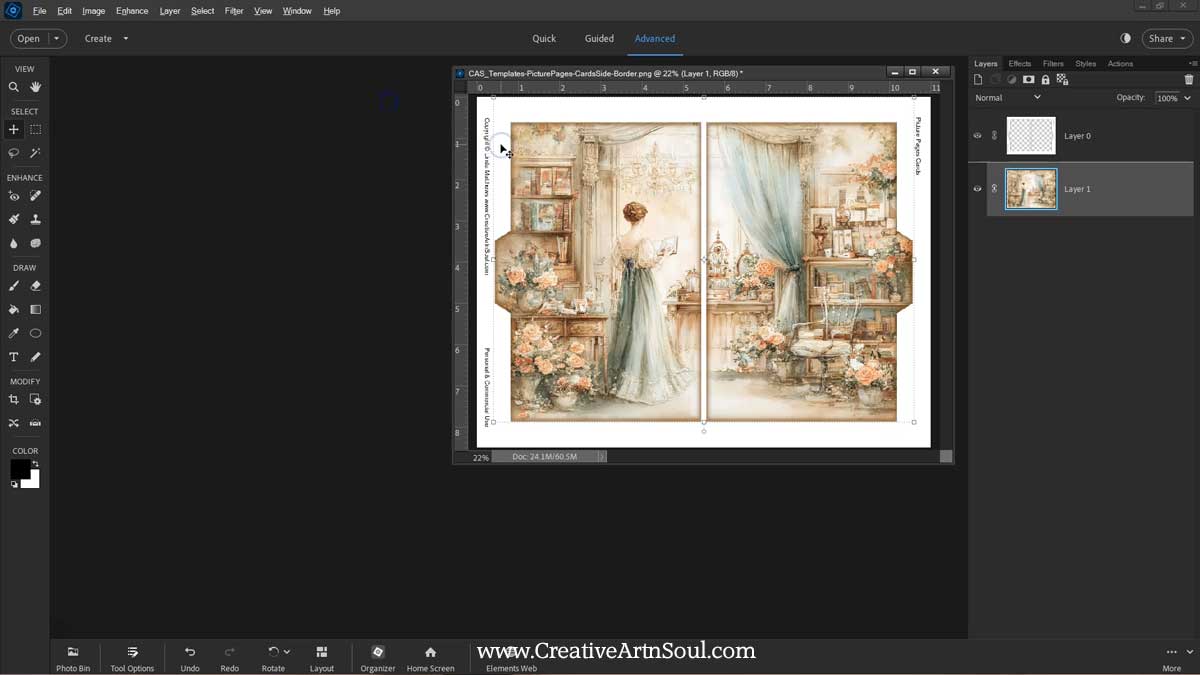The width and height of the screenshot is (1200, 675).
Task: Reset colors to default black and white
Action: (14, 484)
